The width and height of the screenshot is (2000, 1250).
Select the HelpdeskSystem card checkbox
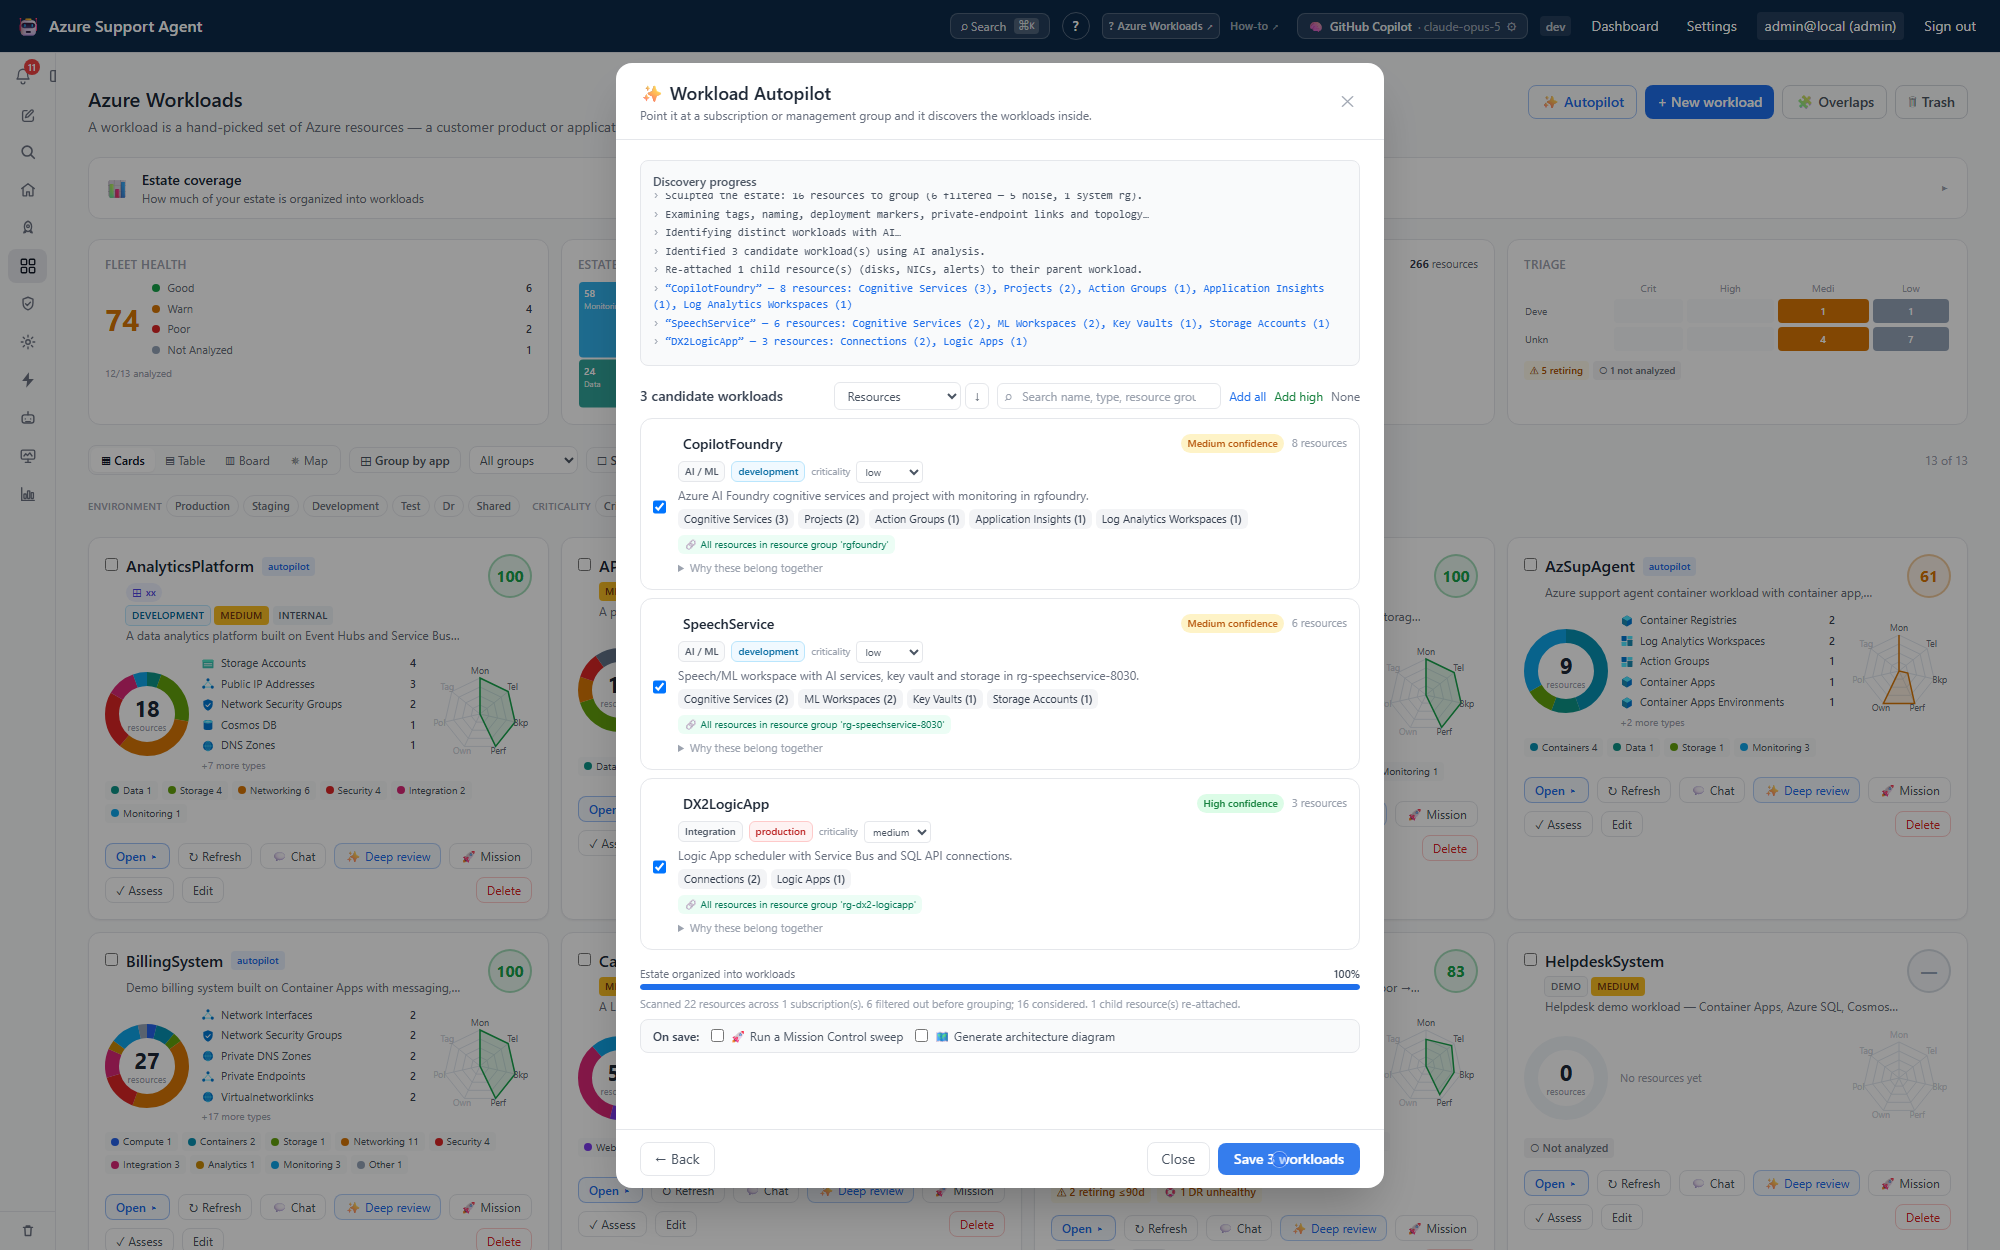tap(1530, 960)
